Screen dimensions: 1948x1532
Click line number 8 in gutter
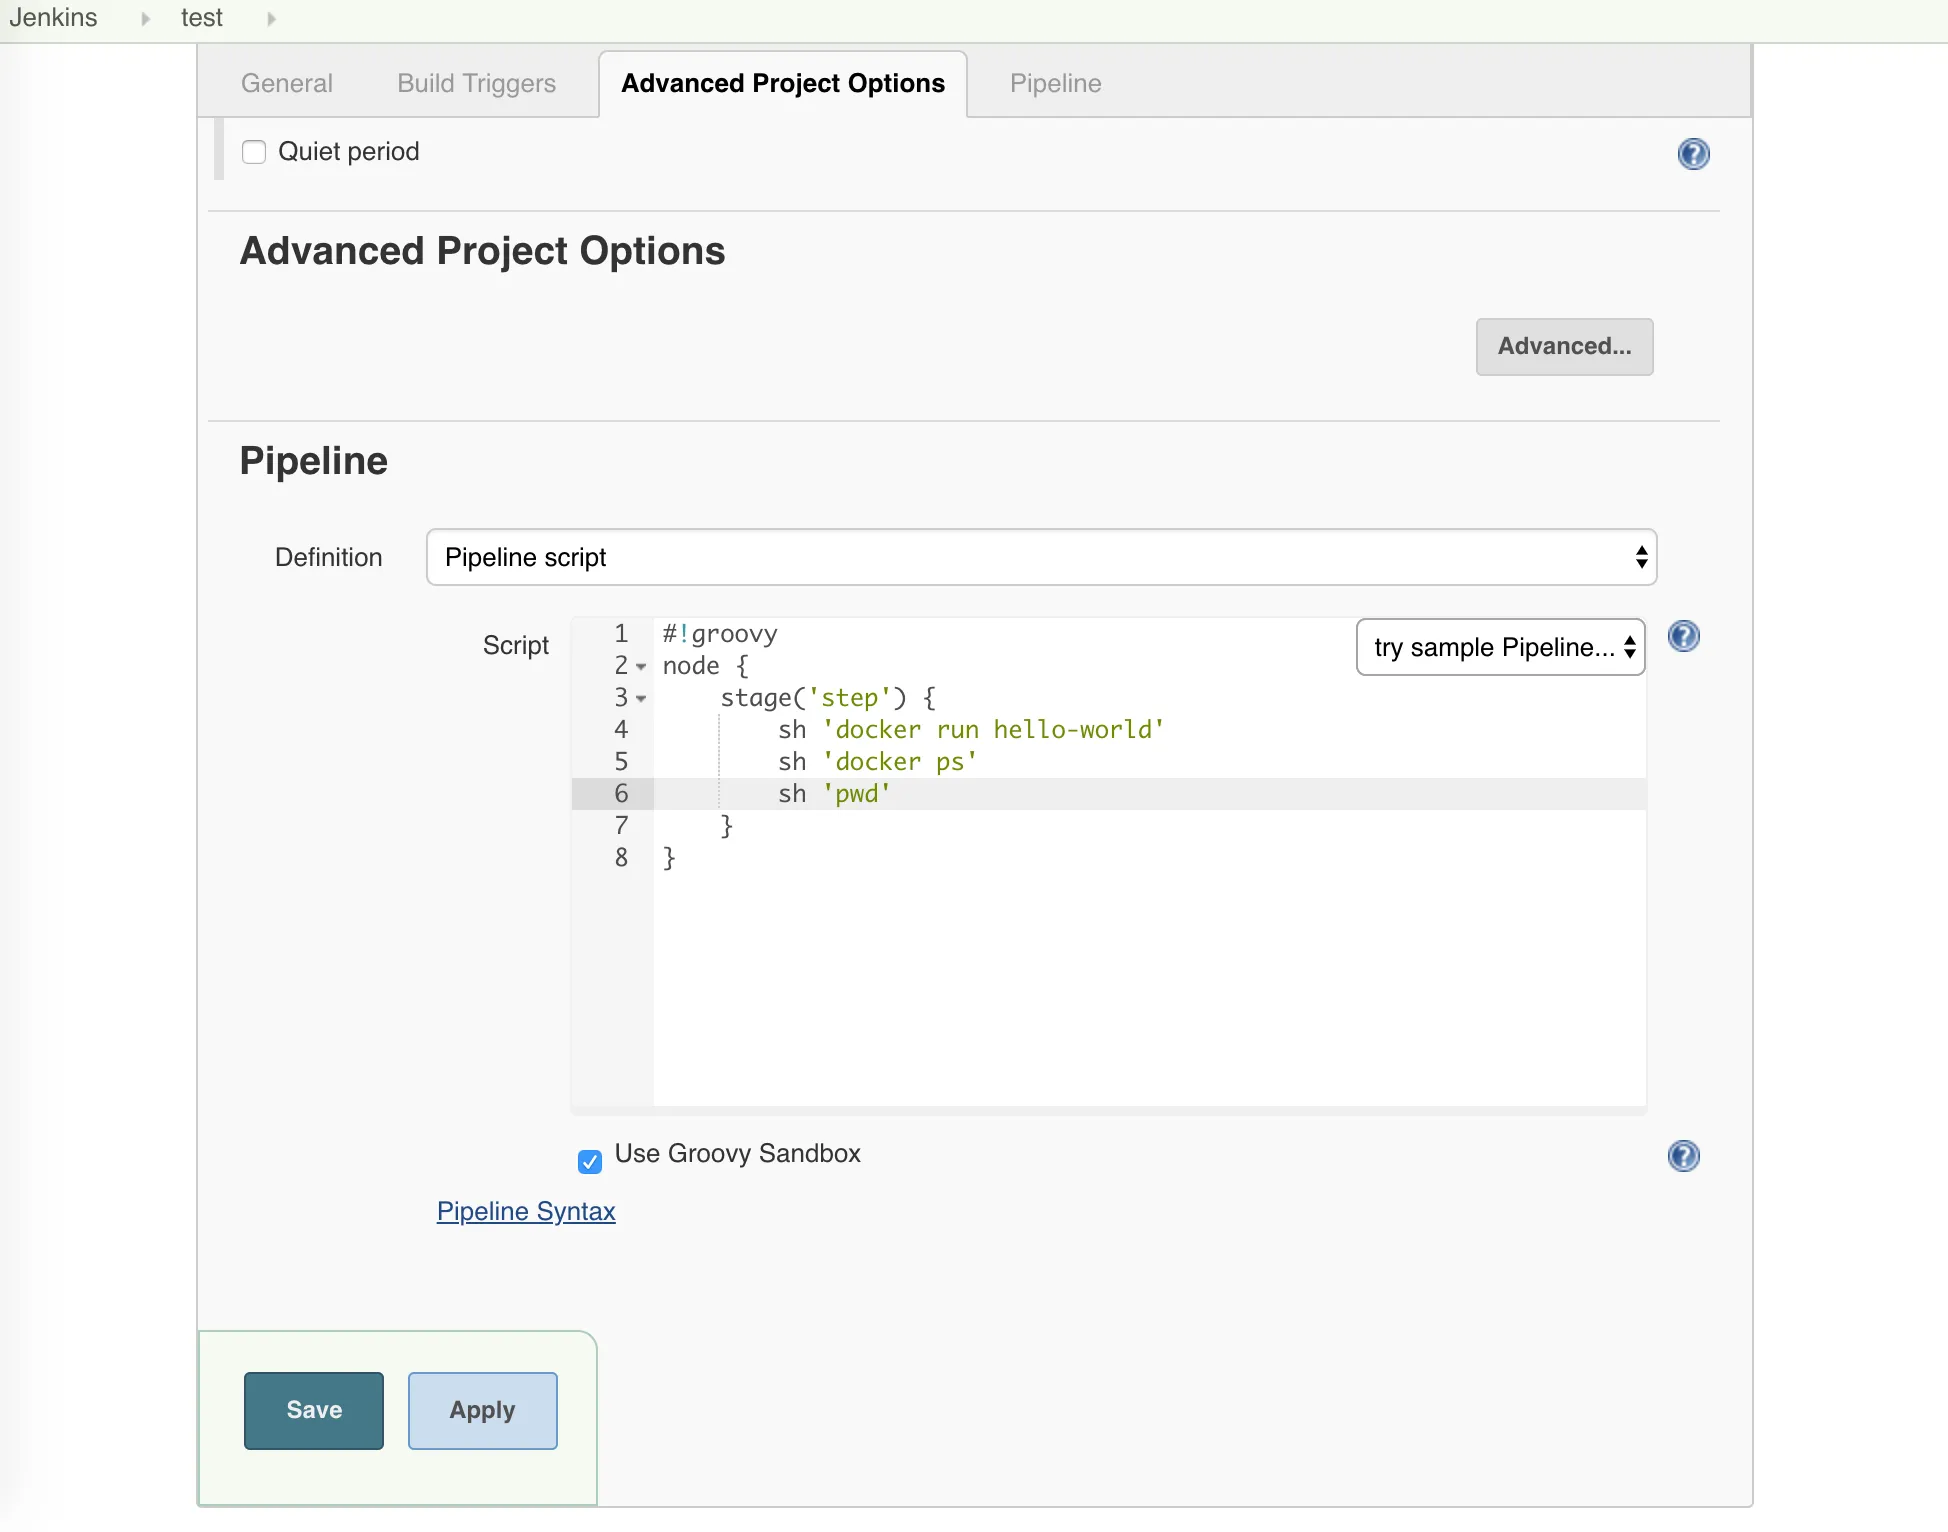pyautogui.click(x=621, y=858)
